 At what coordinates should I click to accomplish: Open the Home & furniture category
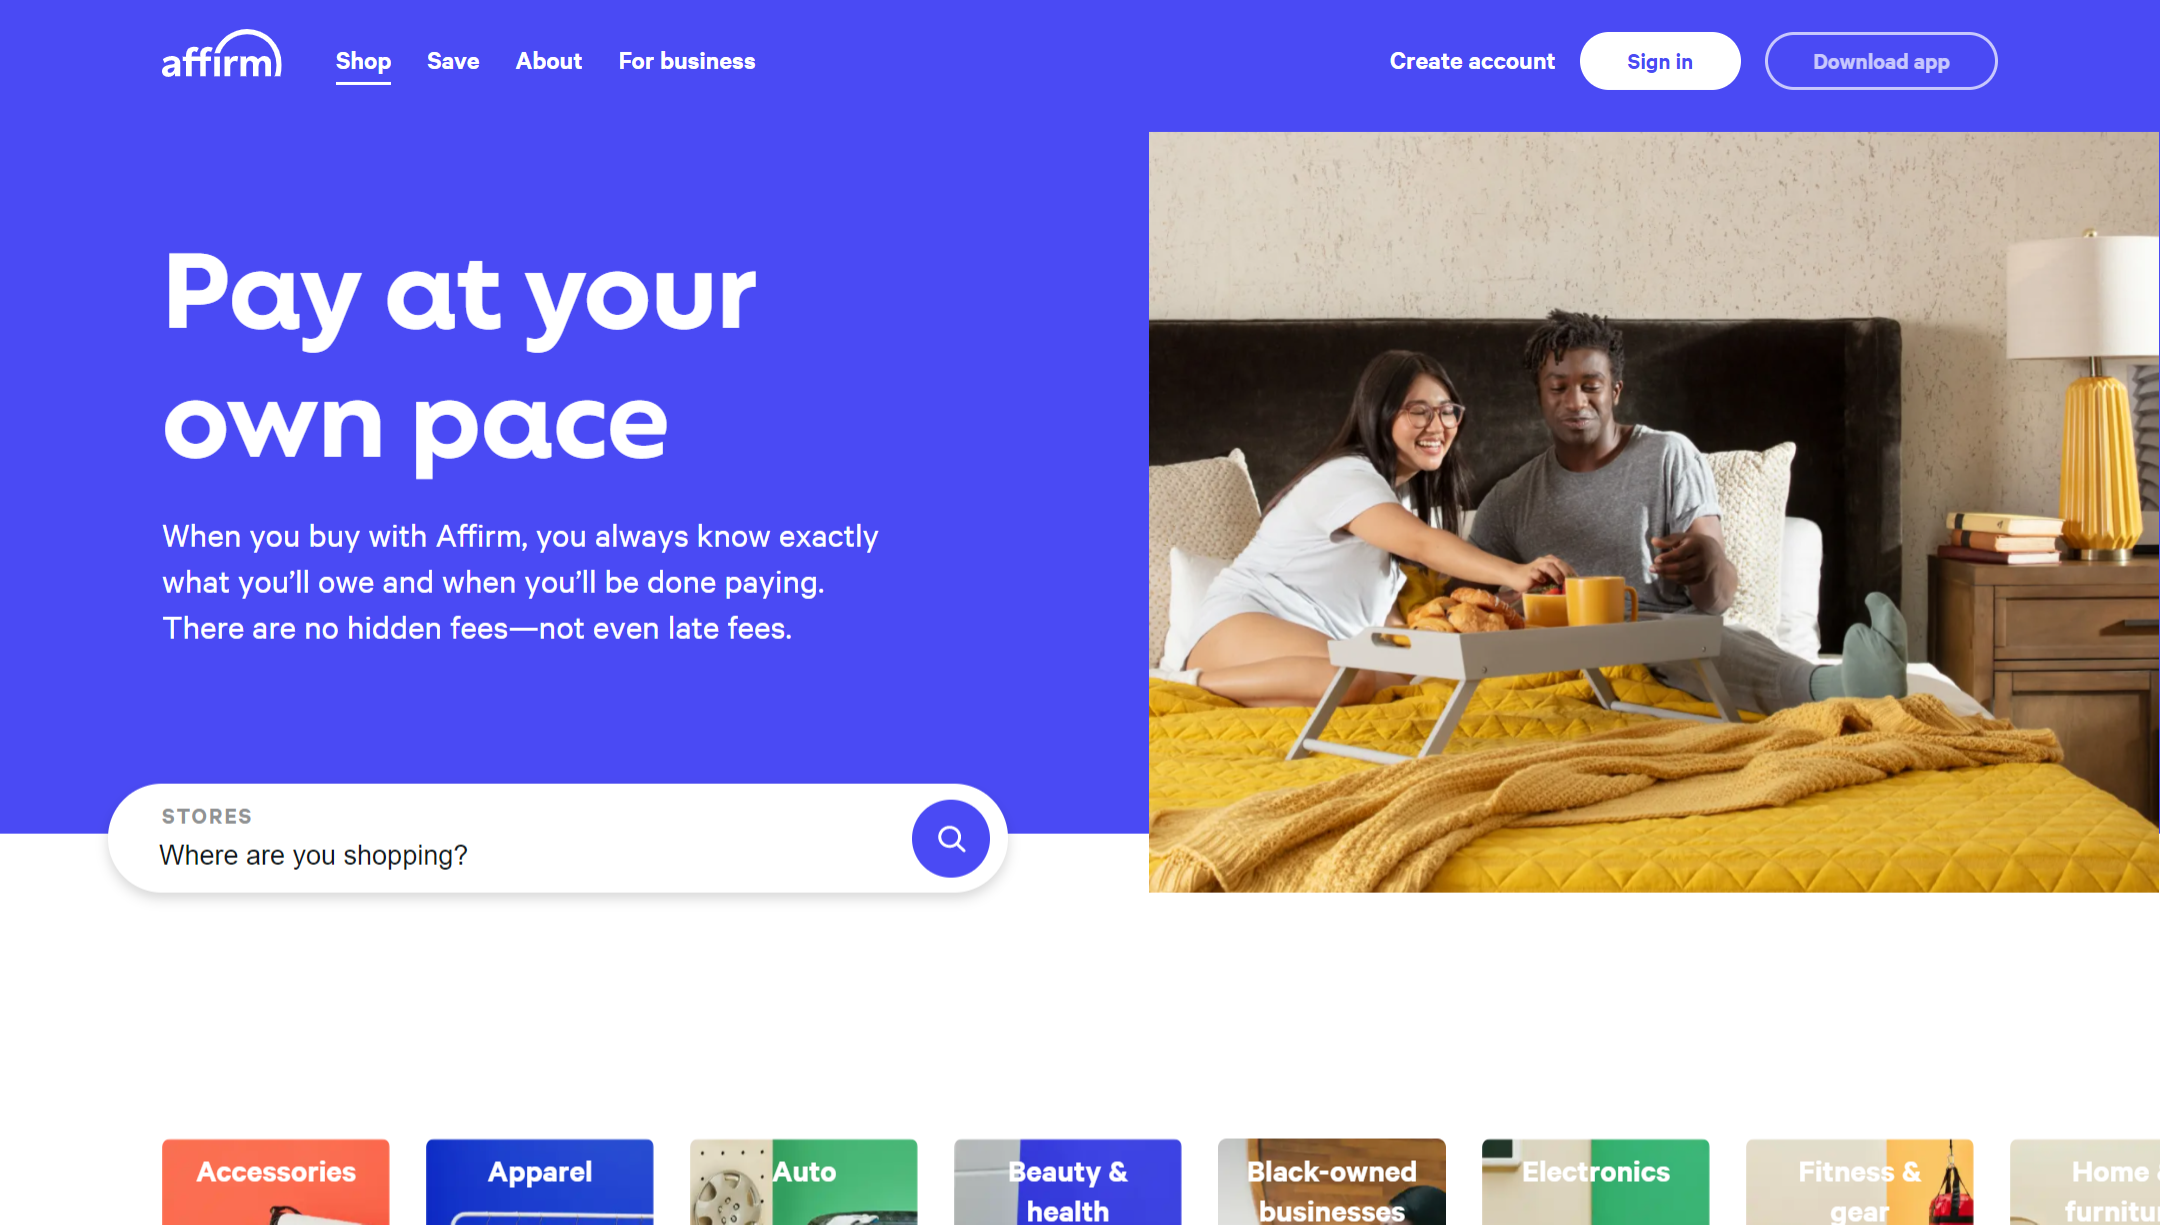tap(2085, 1182)
